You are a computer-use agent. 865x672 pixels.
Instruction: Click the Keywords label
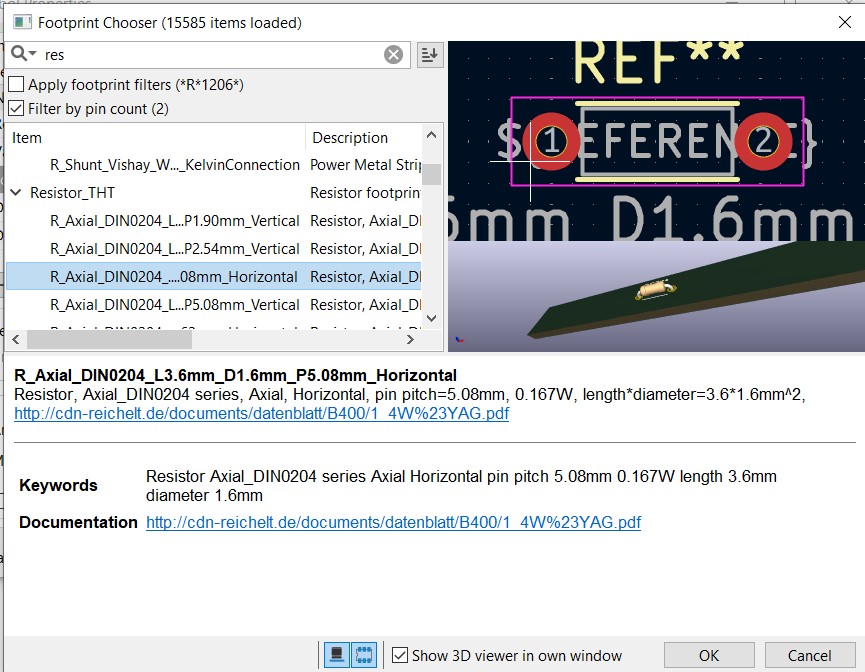coord(58,486)
